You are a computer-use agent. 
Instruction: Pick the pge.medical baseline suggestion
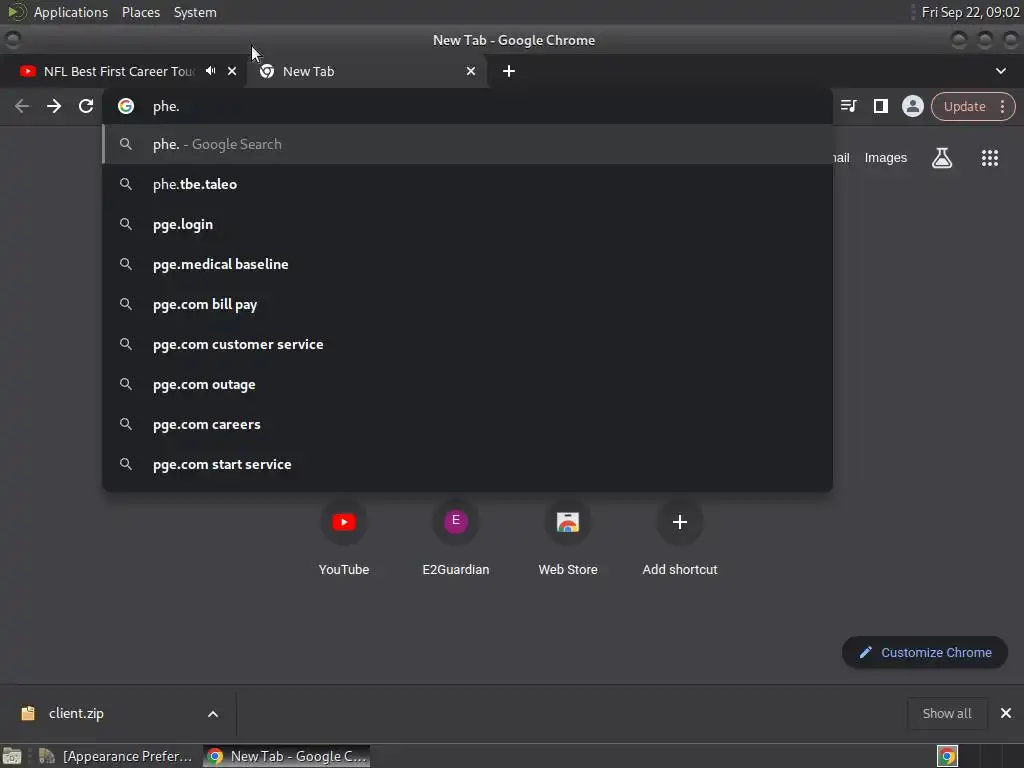(468, 264)
